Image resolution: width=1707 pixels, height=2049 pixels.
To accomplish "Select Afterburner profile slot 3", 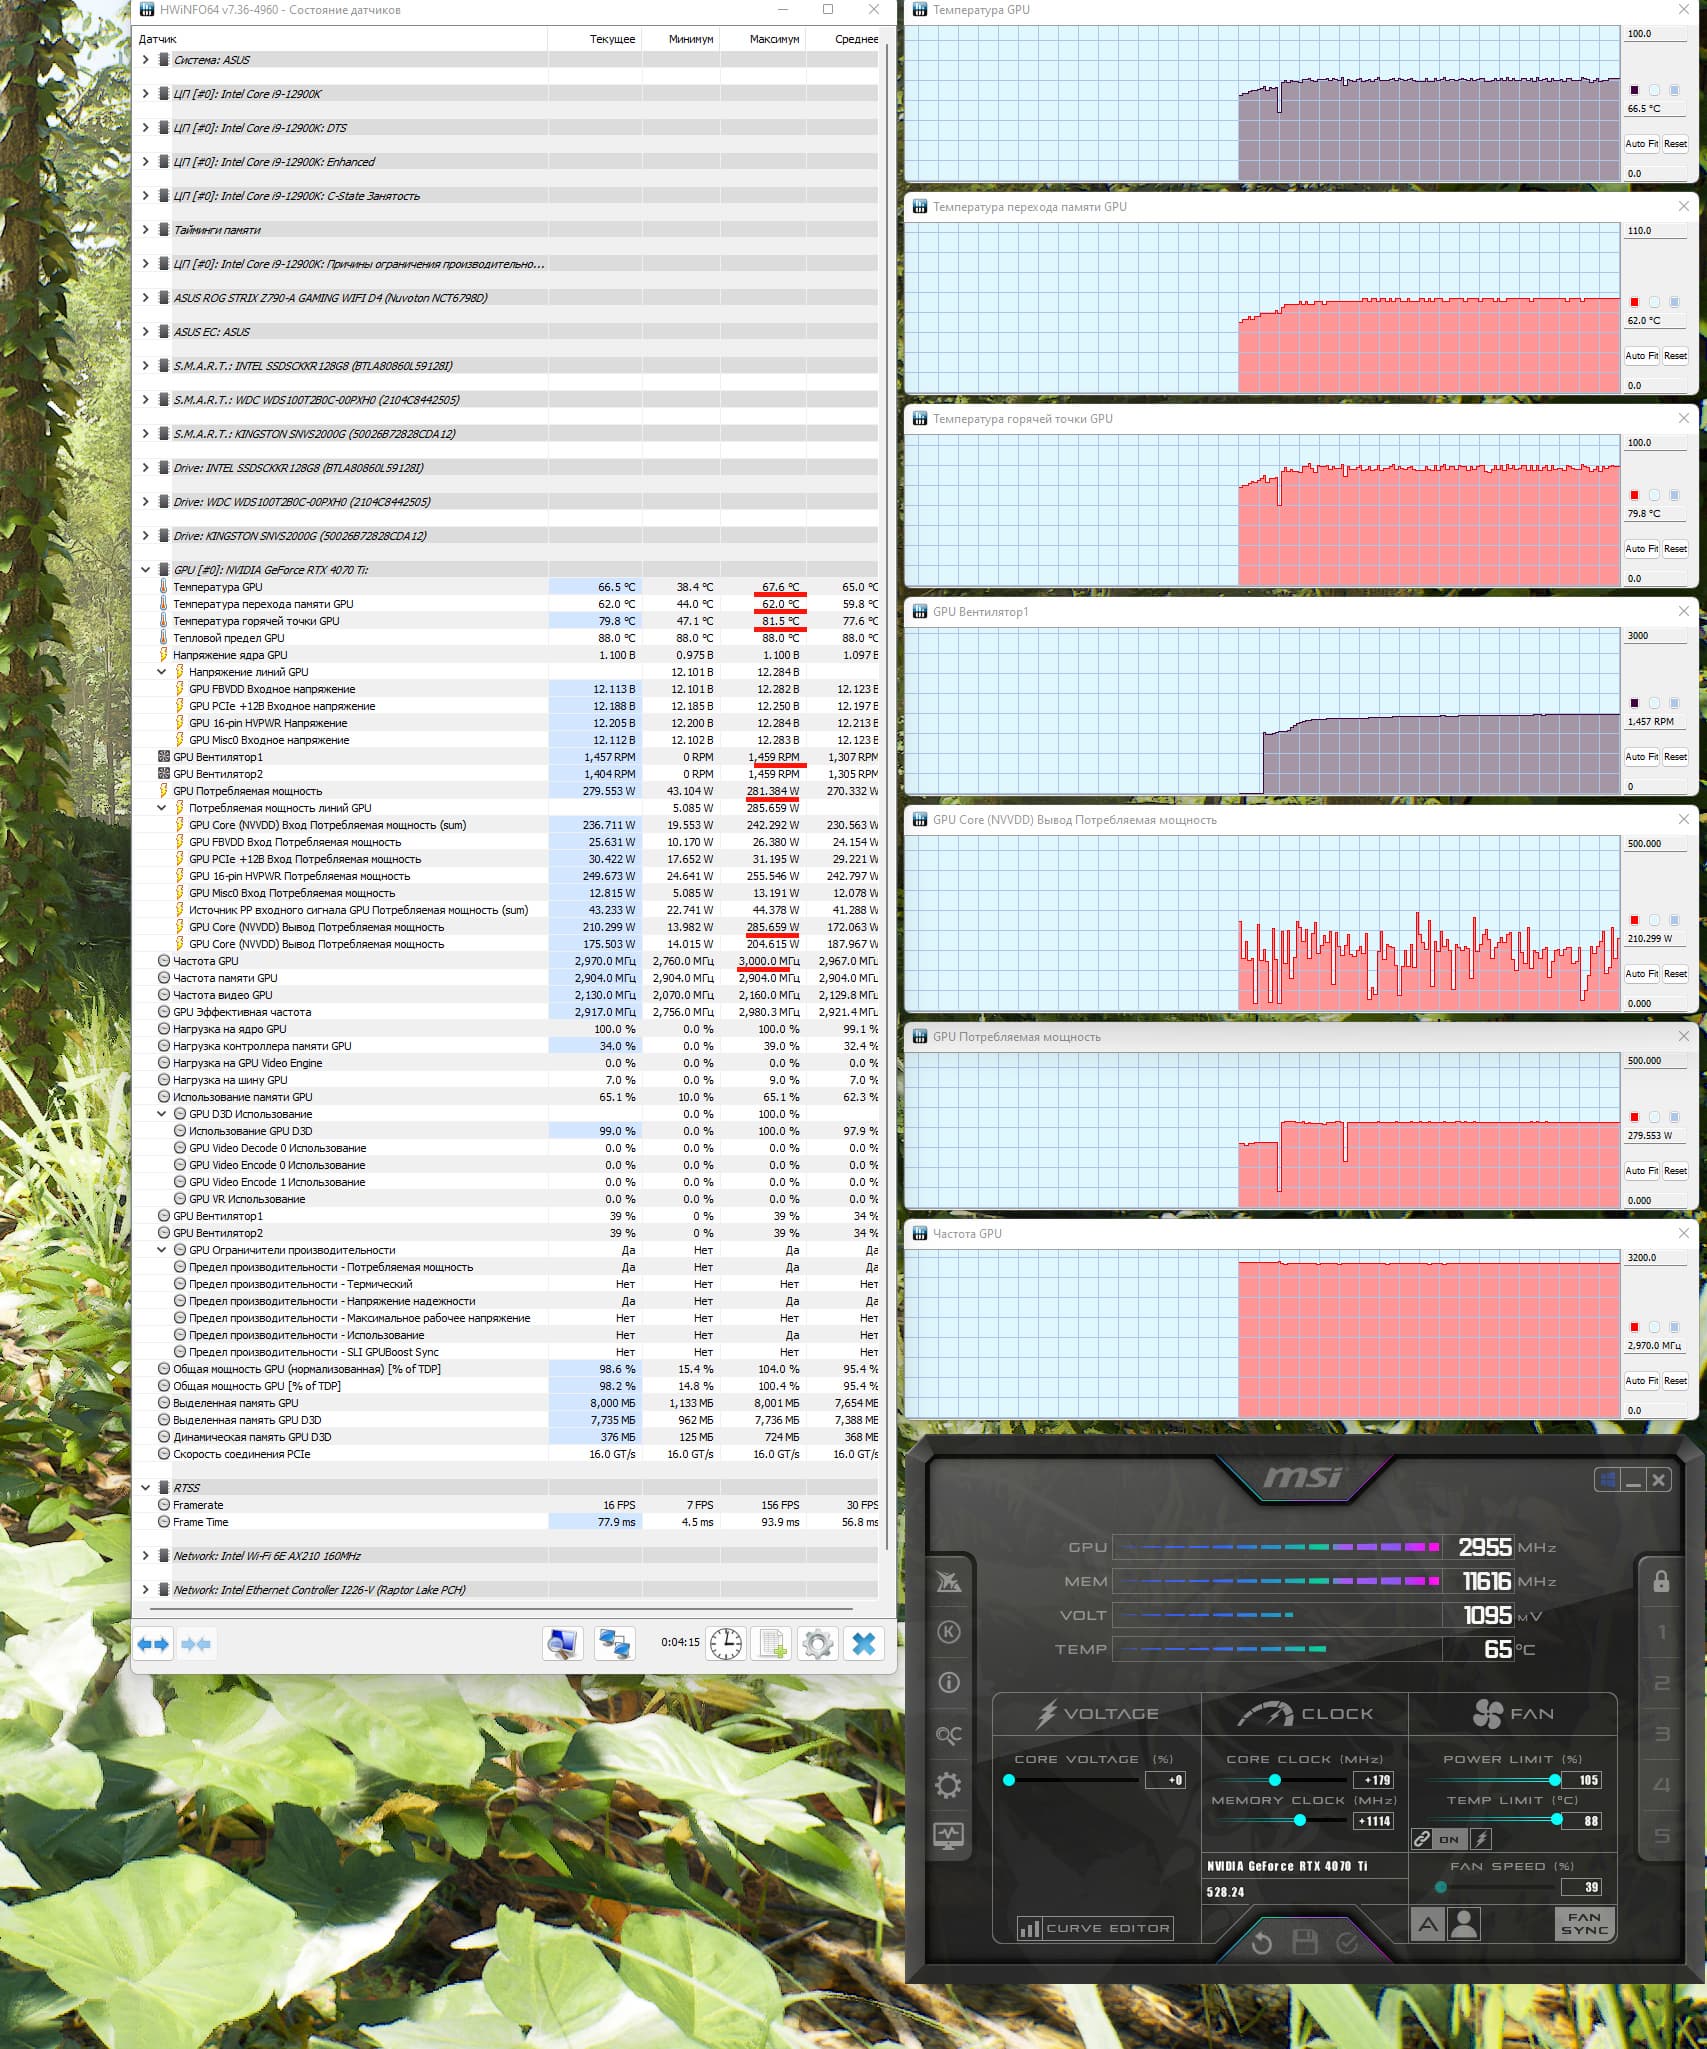I will click(1662, 1735).
